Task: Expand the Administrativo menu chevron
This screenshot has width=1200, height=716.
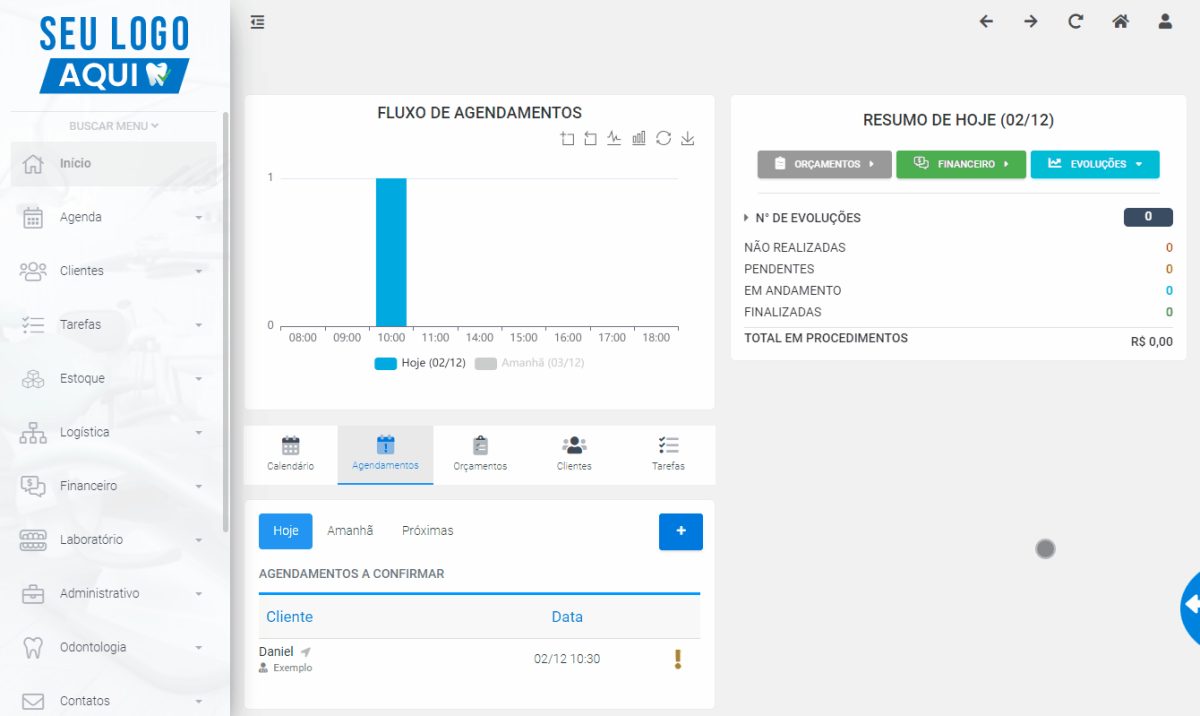Action: point(199,595)
